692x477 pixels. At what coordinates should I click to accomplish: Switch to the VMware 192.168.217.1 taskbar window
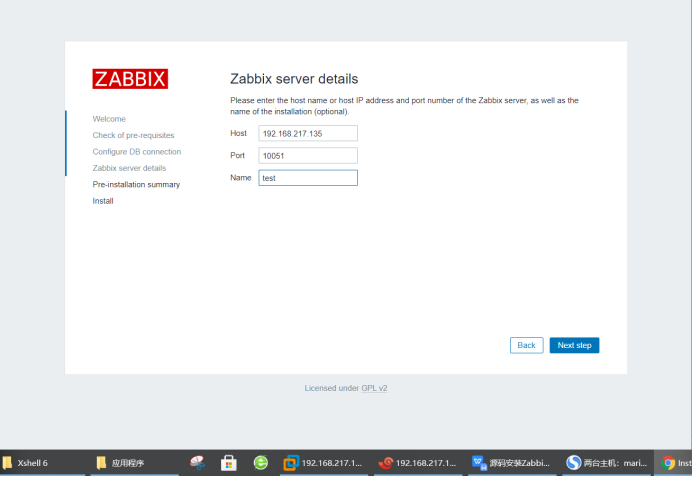(x=323, y=463)
